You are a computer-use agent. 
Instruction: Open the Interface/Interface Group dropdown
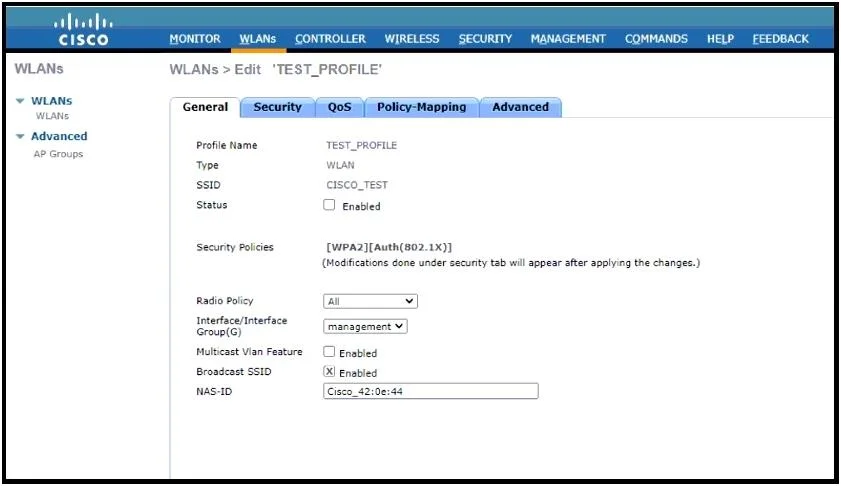[x=365, y=326]
